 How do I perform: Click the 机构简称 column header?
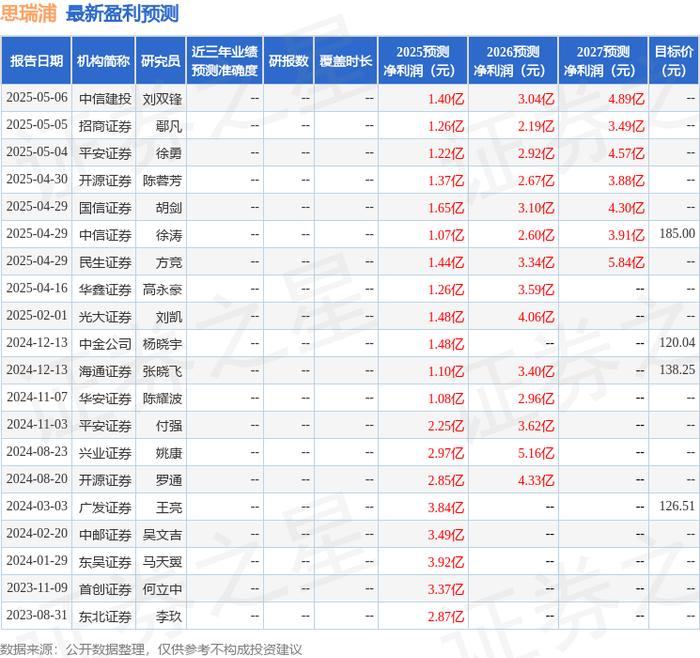103,60
